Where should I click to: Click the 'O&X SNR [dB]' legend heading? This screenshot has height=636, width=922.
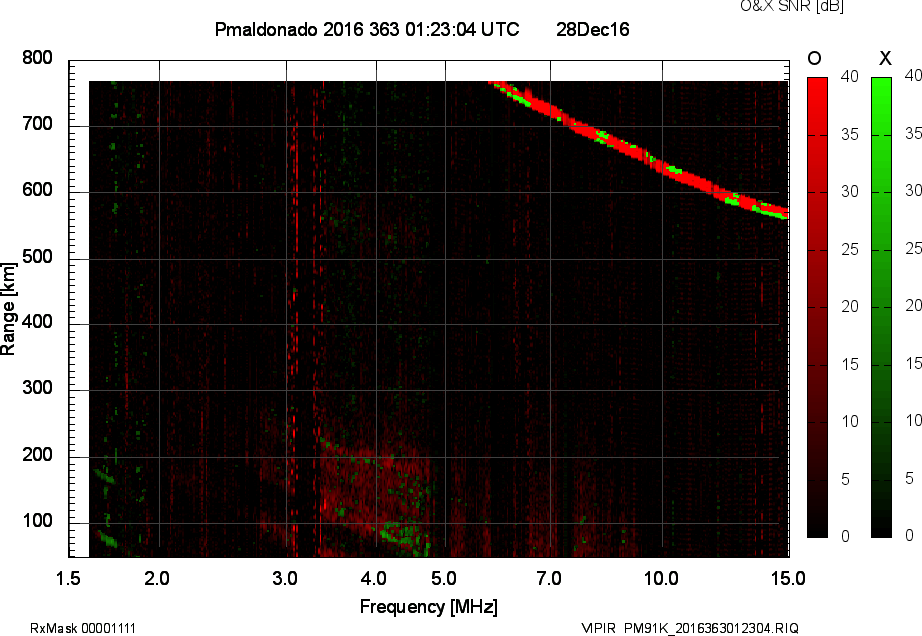[791, 6]
